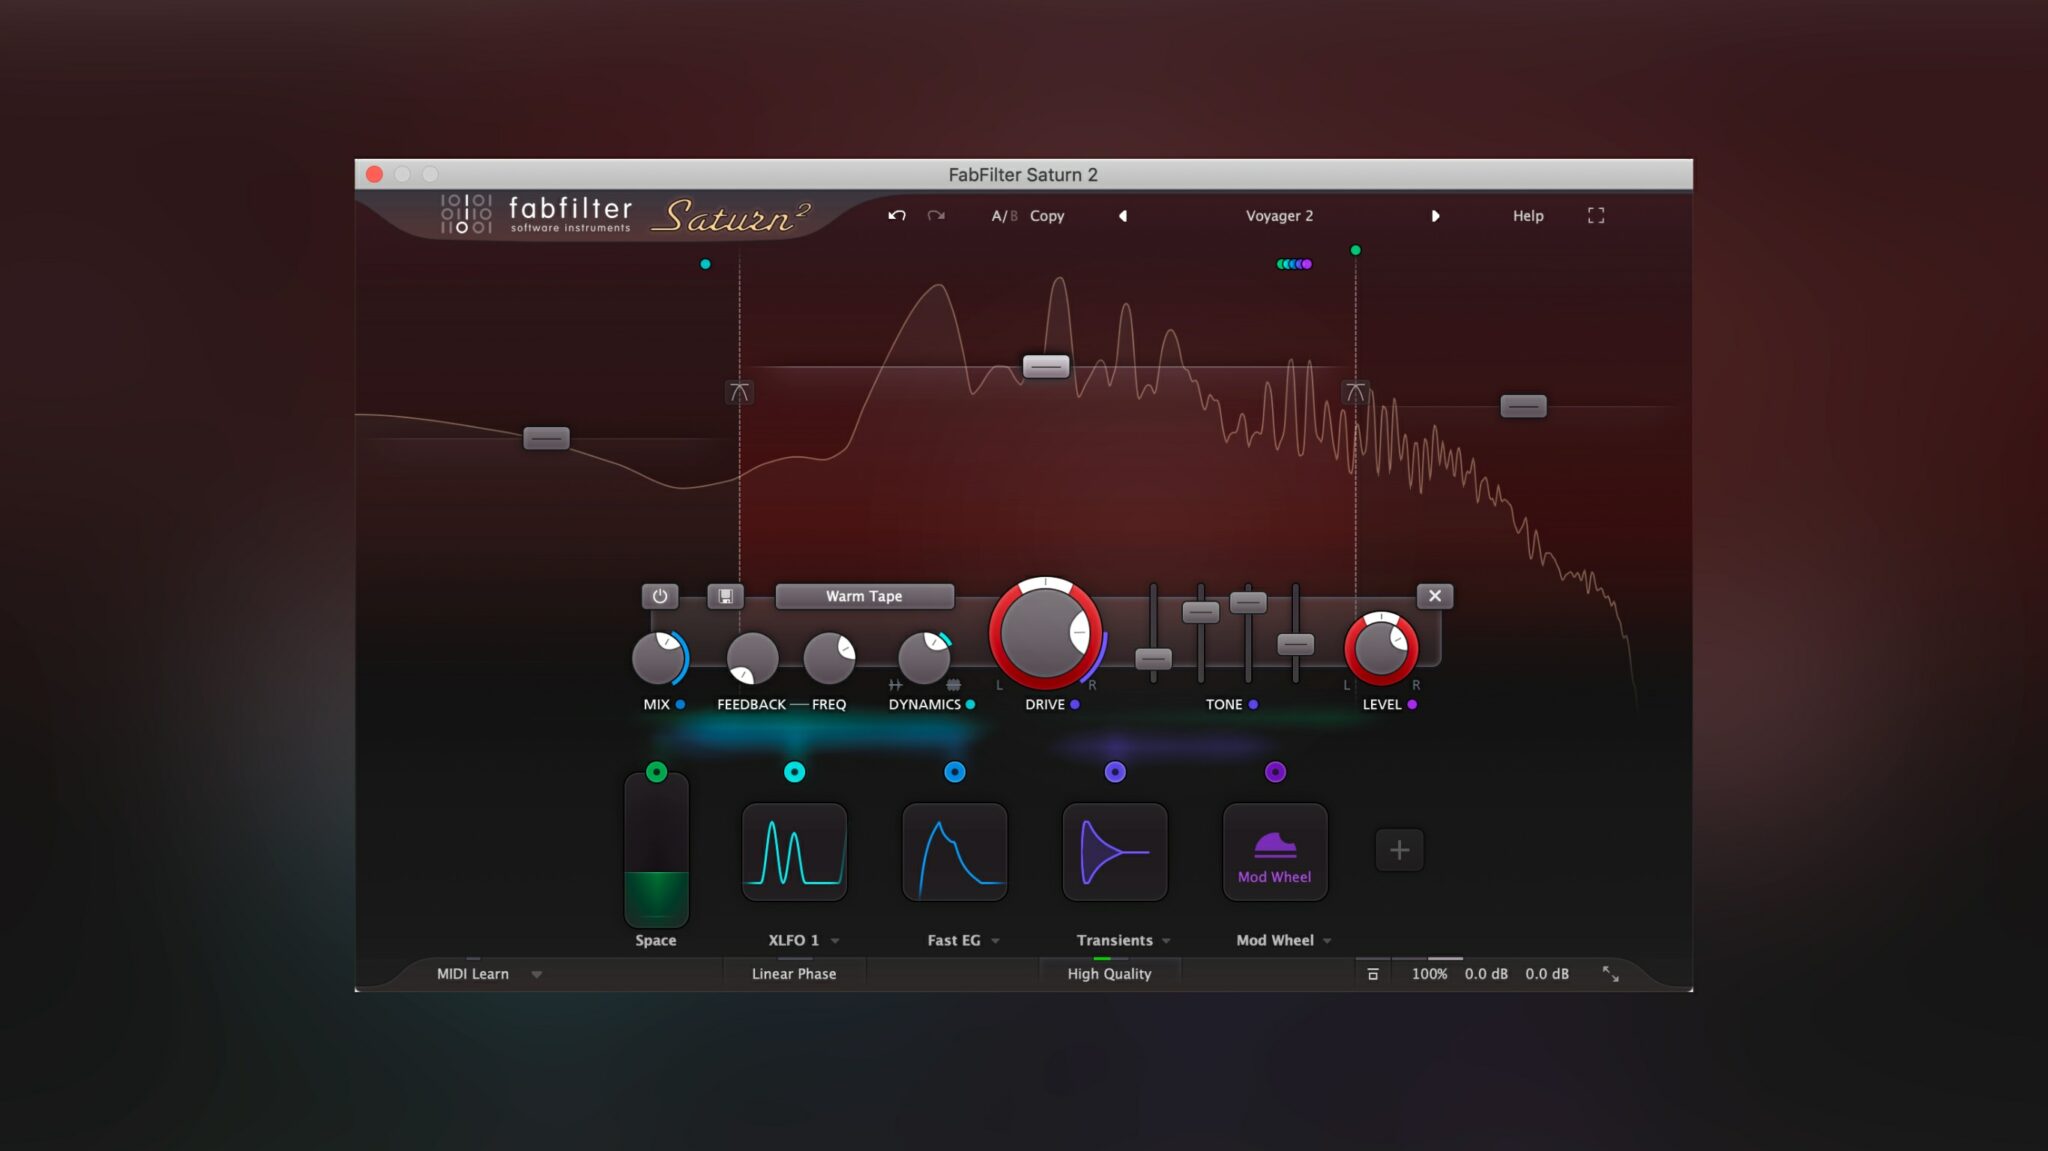This screenshot has height=1151, width=2048.
Task: Expand the Mod Wheel dropdown arrow
Action: (1327, 941)
